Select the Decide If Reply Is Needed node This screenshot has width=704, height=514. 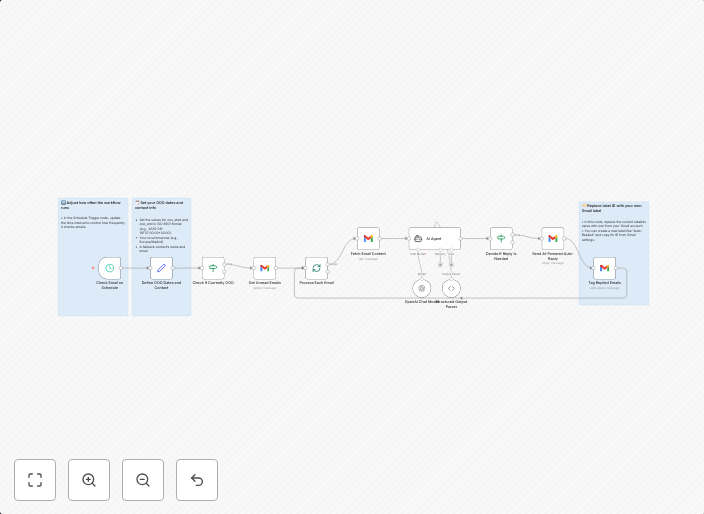501,238
